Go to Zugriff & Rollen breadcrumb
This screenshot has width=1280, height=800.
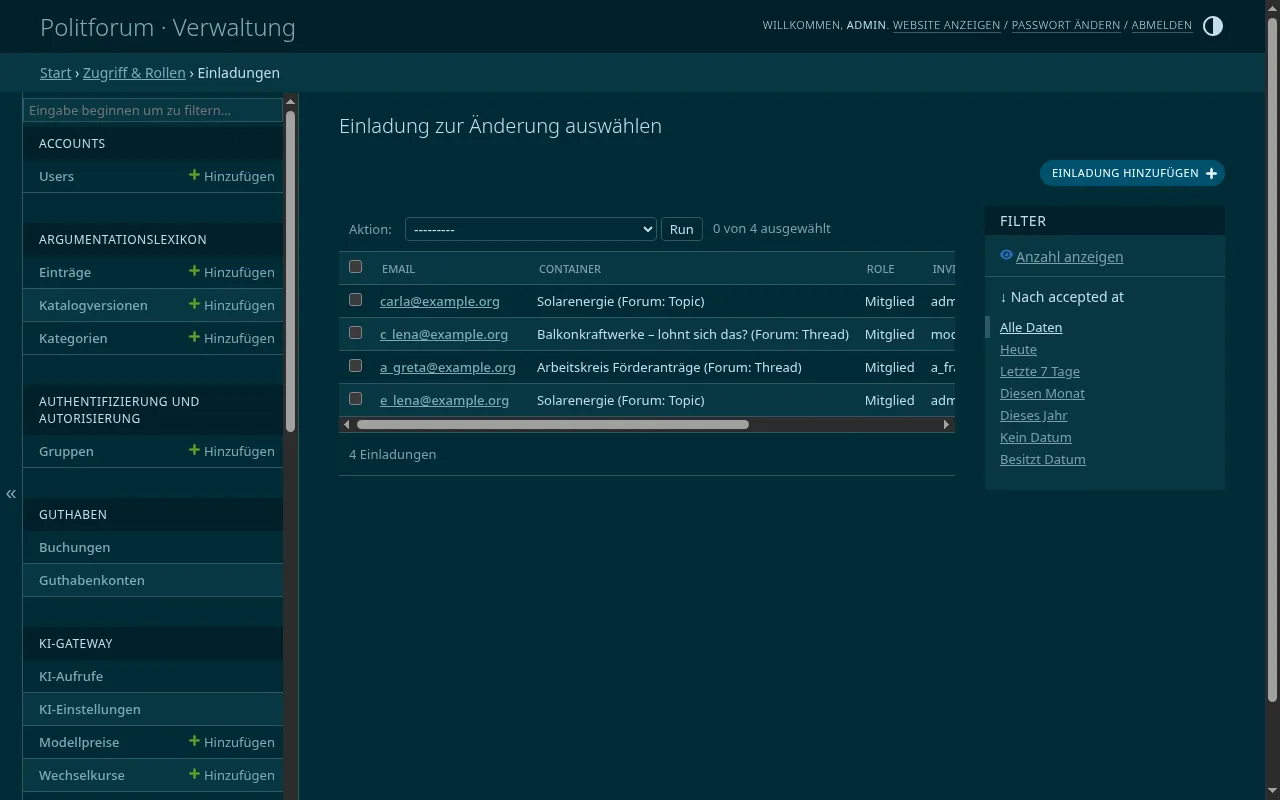pos(134,73)
